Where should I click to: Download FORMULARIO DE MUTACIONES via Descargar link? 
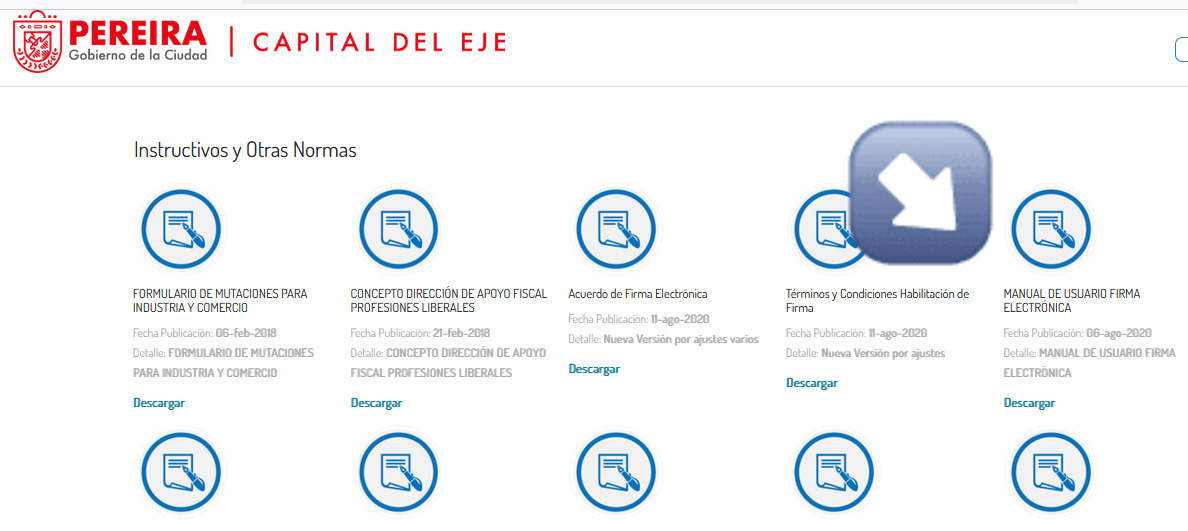pos(159,403)
